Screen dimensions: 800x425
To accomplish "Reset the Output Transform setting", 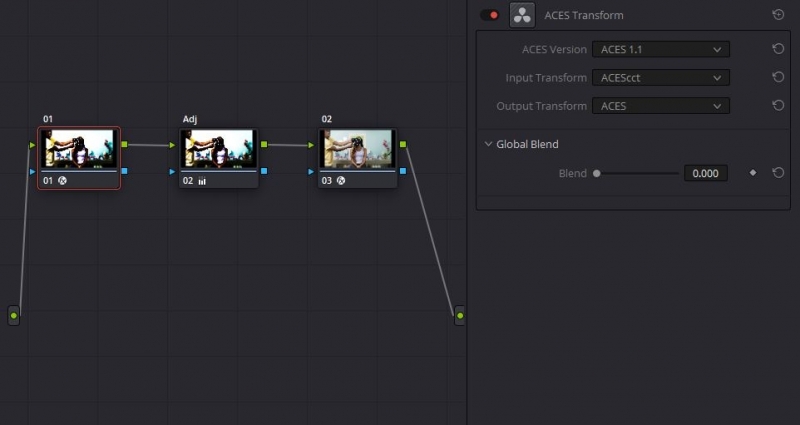I will click(778, 106).
